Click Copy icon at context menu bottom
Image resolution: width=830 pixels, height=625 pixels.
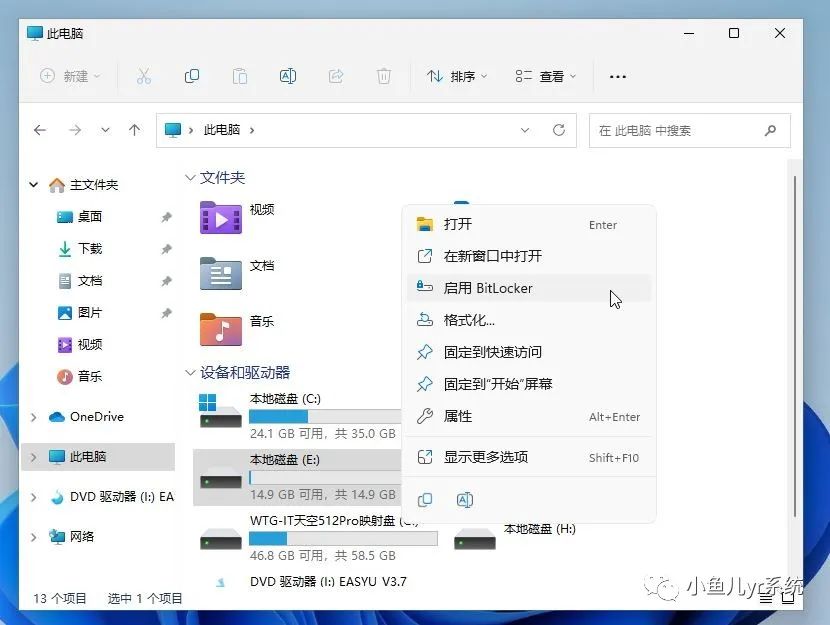(425, 500)
